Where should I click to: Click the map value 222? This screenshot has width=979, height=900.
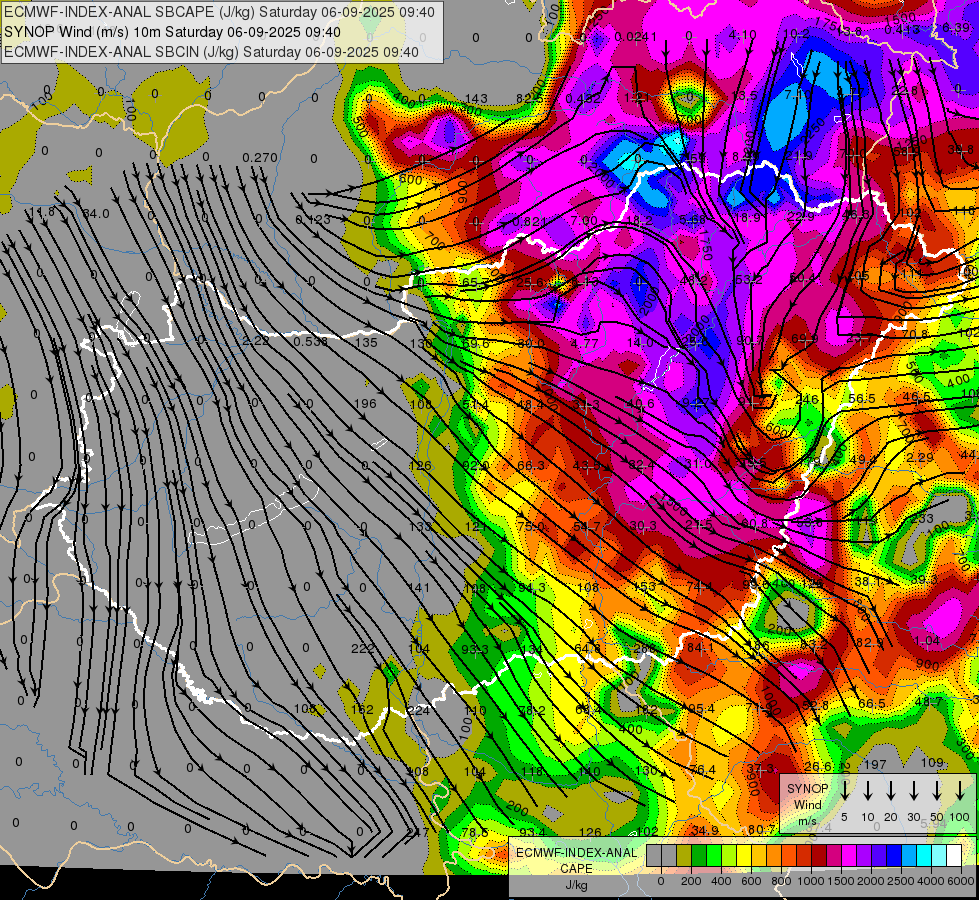pyautogui.click(x=362, y=648)
